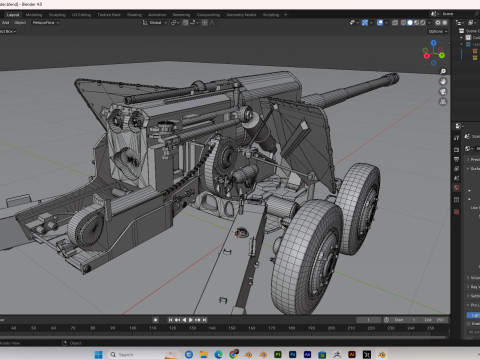This screenshot has height=360, width=480.
Task: Open the Global transform orientation dropdown
Action: pyautogui.click(x=155, y=23)
